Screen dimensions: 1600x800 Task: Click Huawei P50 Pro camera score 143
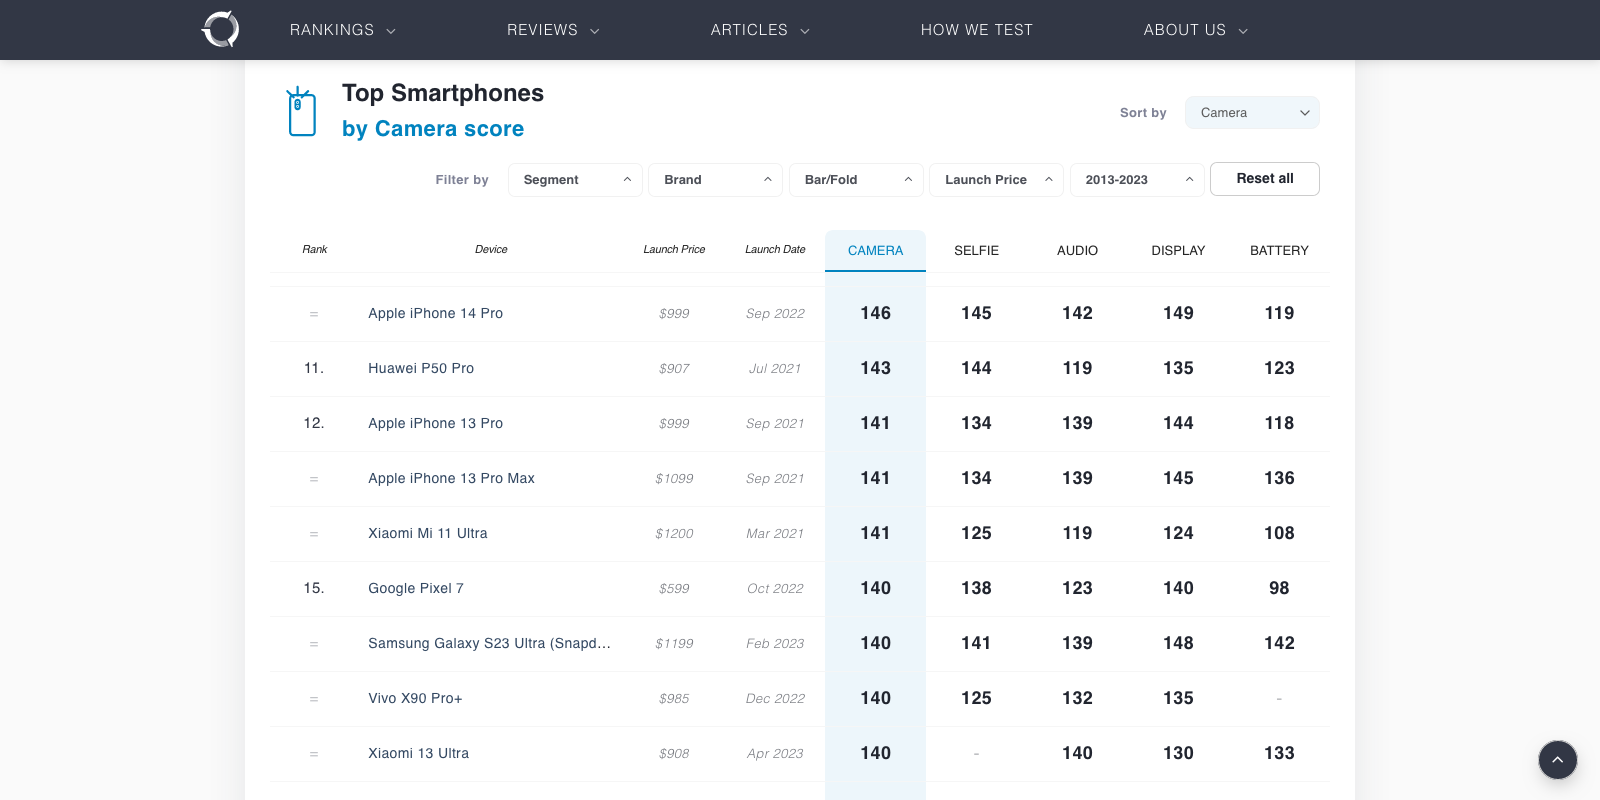pyautogui.click(x=875, y=368)
